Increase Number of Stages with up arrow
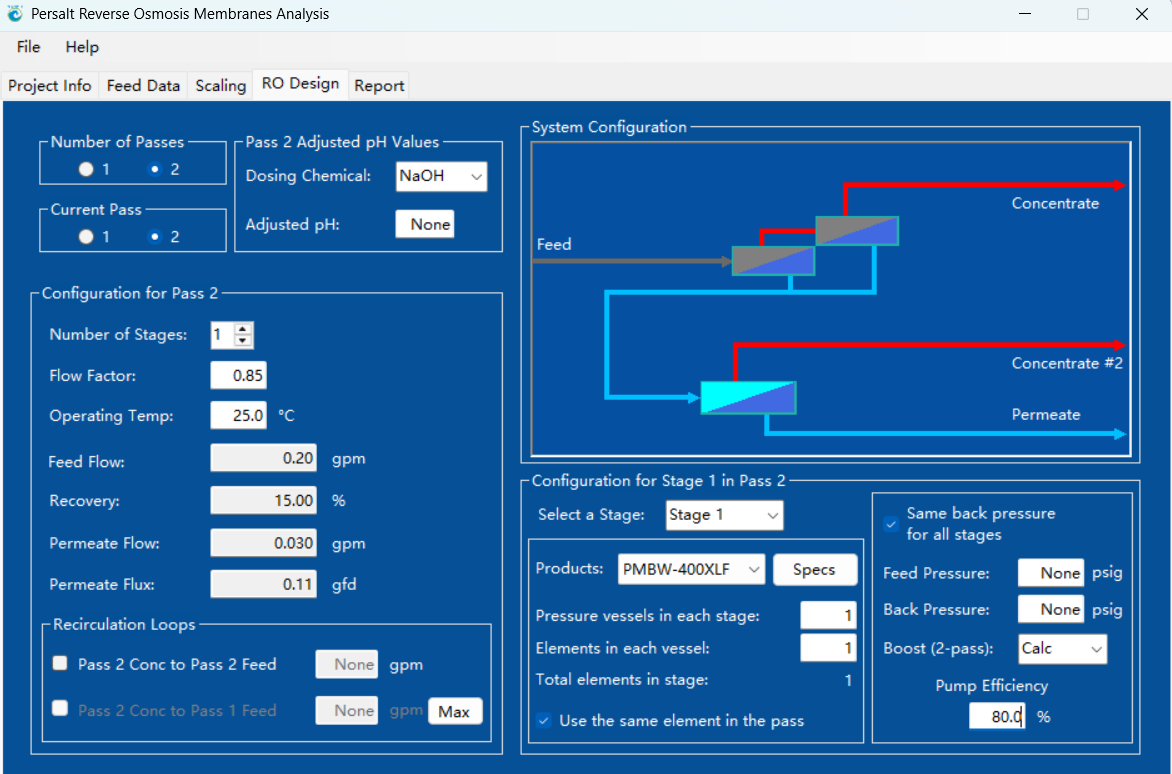 click(242, 329)
